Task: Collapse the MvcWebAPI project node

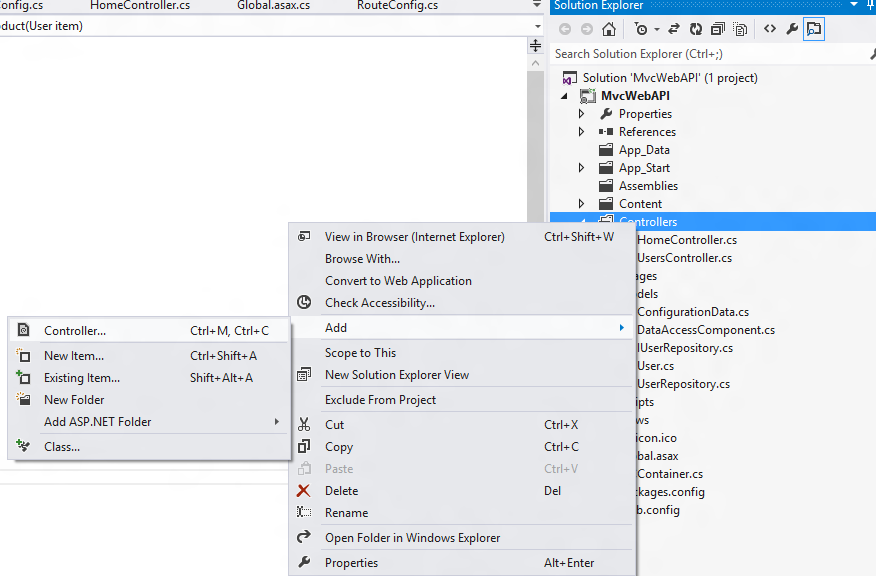Action: [x=565, y=96]
